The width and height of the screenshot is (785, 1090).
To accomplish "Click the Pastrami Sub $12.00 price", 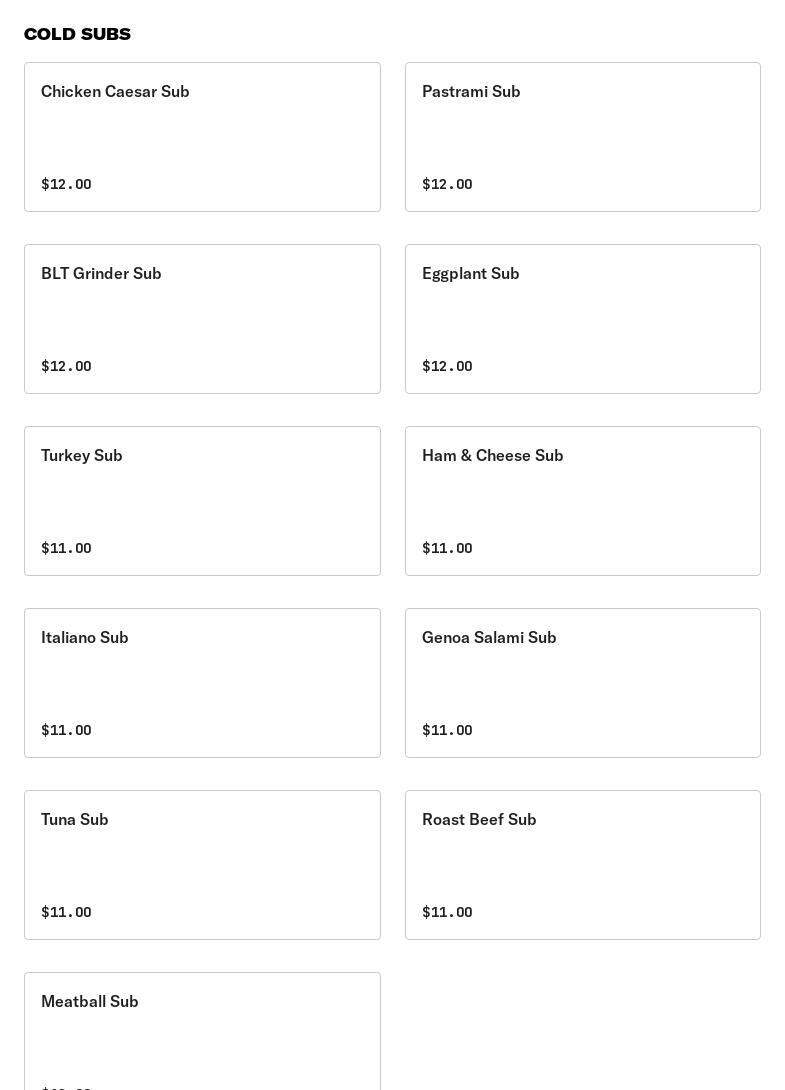I will (x=447, y=184).
